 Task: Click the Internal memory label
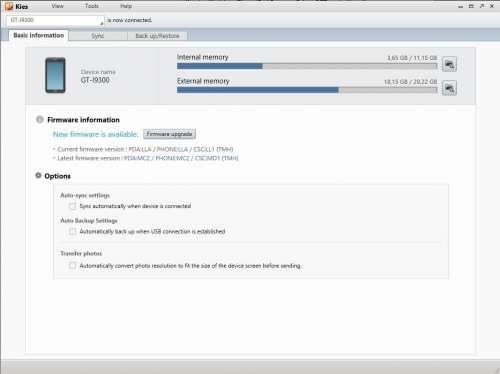[203, 57]
